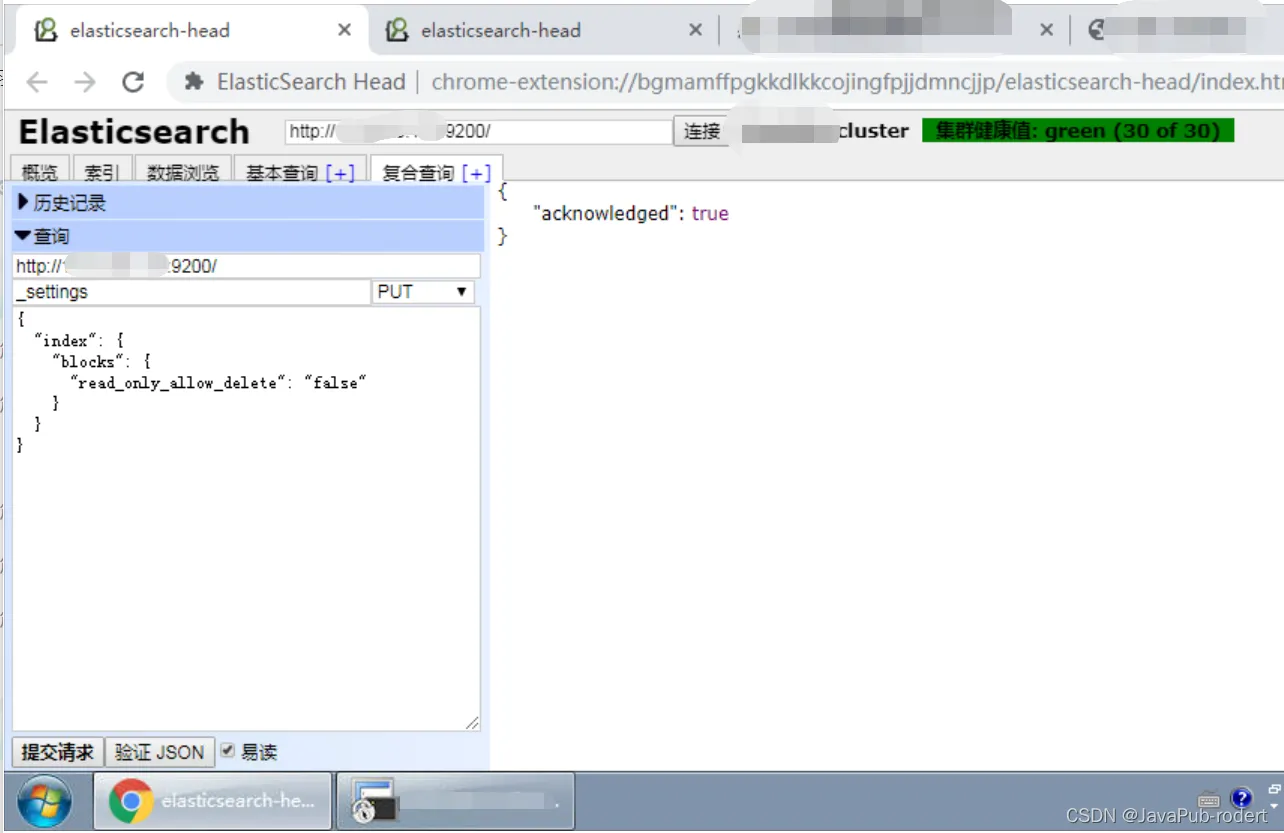Select the first elasticsearch-head browser tab
Screen dimensions: 1284x833
pos(190,30)
